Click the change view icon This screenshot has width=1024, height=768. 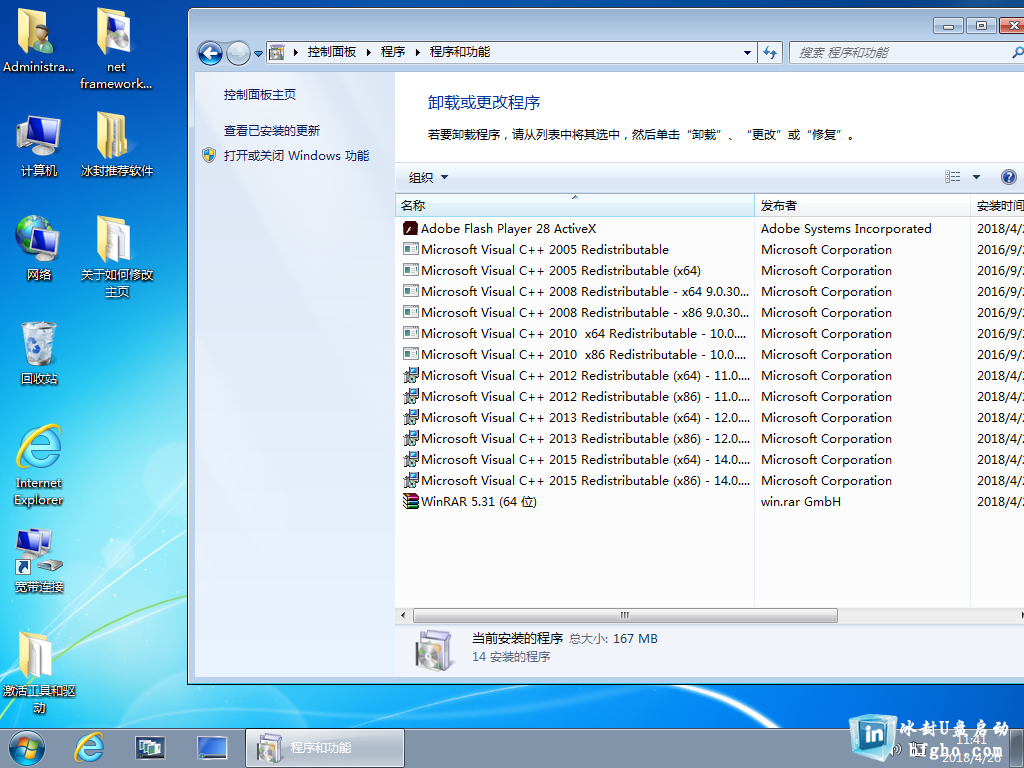click(953, 176)
